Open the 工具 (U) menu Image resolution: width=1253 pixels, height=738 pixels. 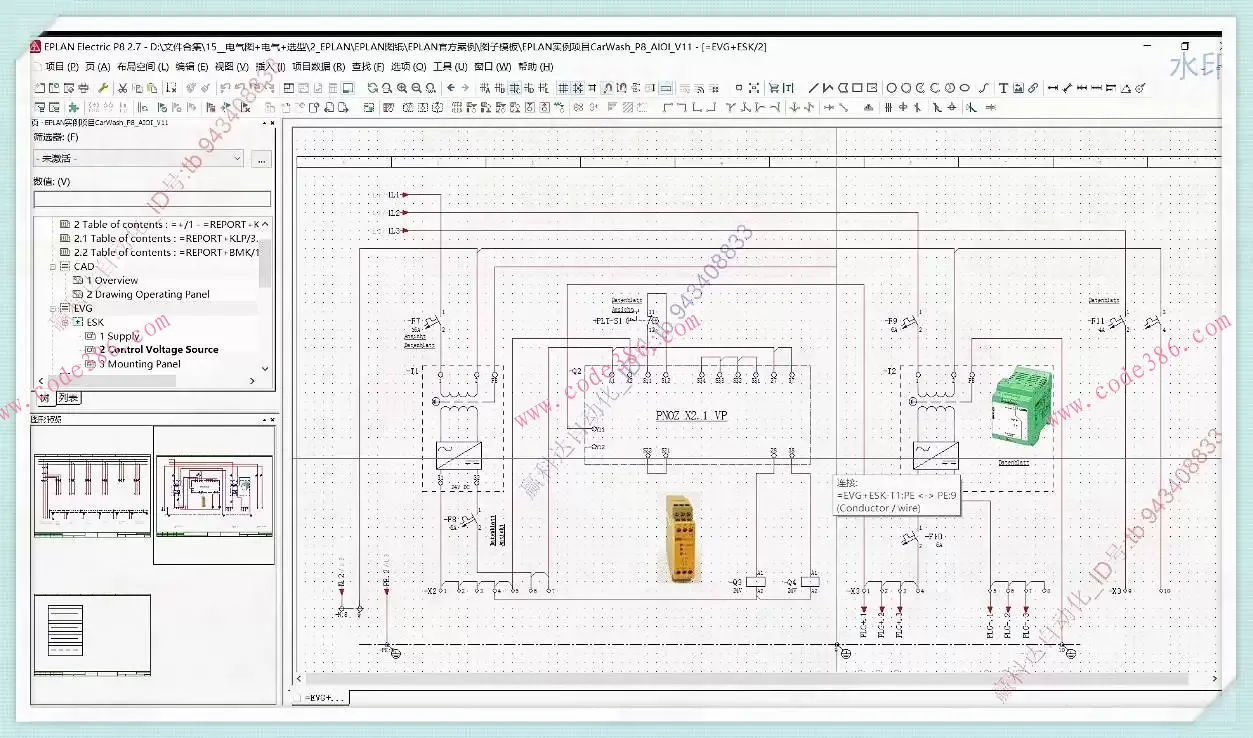[x=450, y=67]
